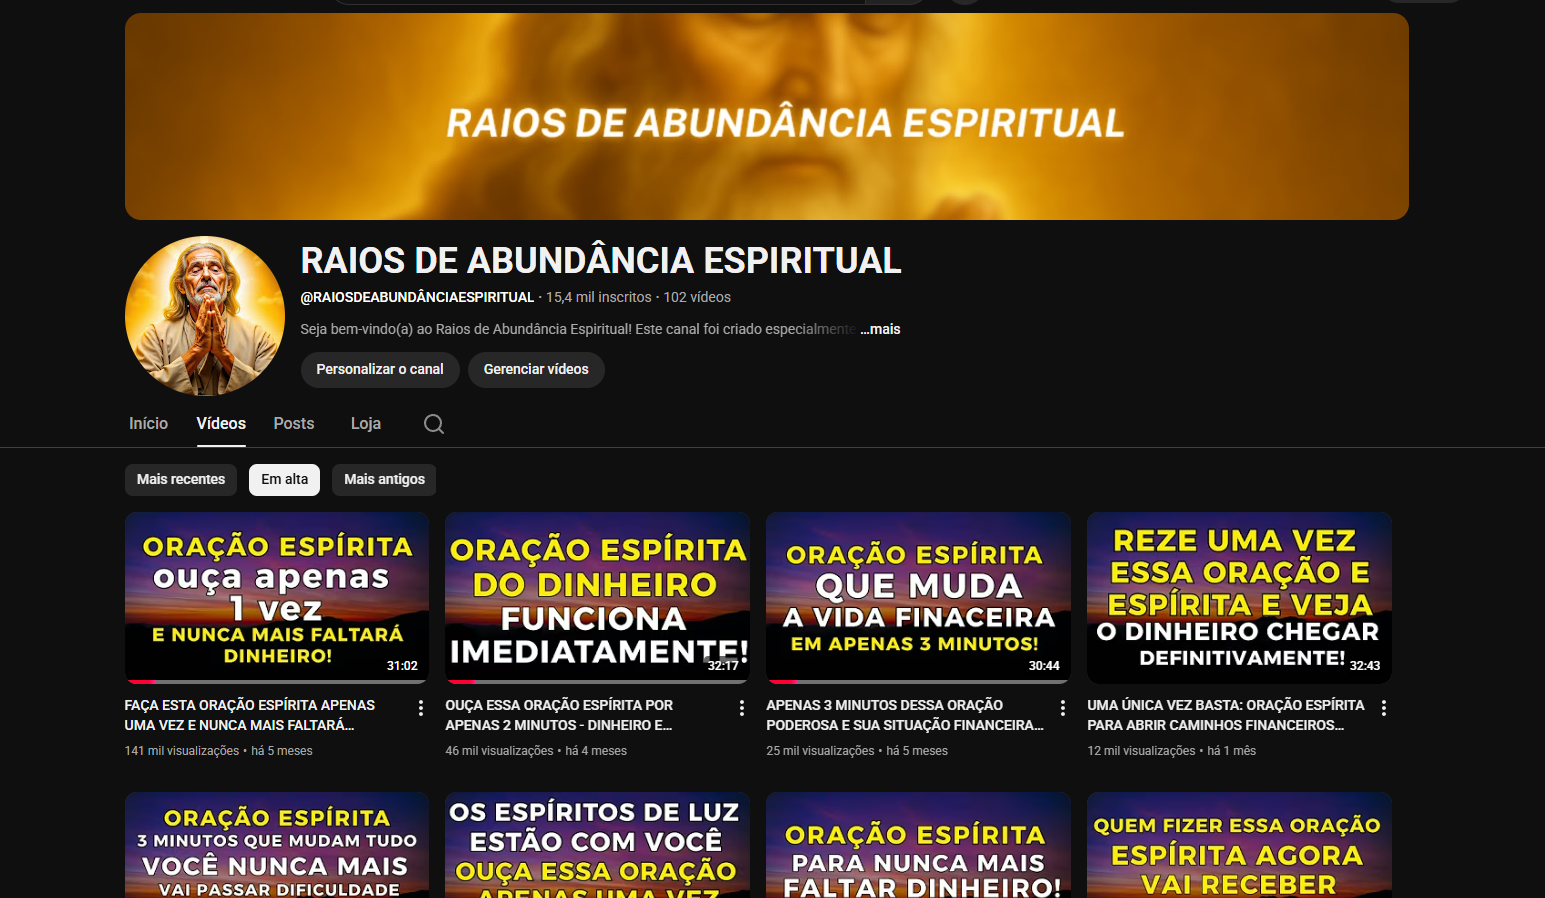Click the 30:44 duration badge
This screenshot has width=1545, height=898.
(1044, 666)
